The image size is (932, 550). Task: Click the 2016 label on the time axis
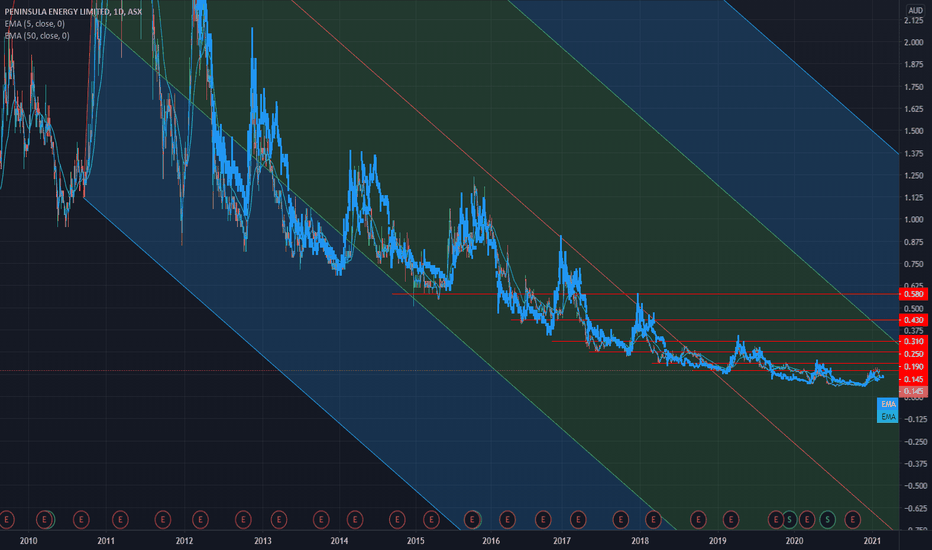pyautogui.click(x=491, y=540)
